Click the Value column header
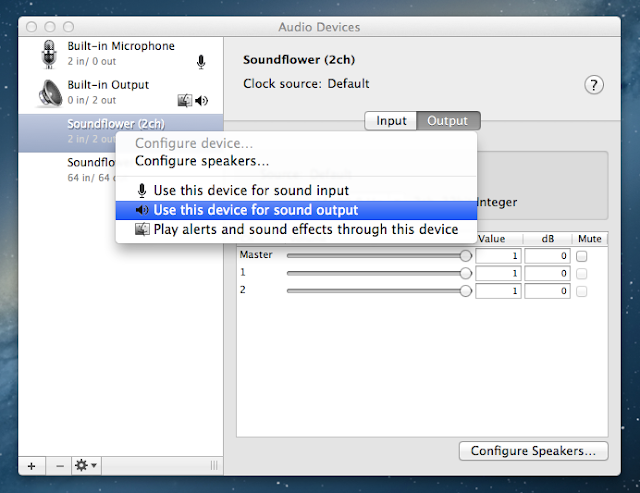 (491, 239)
